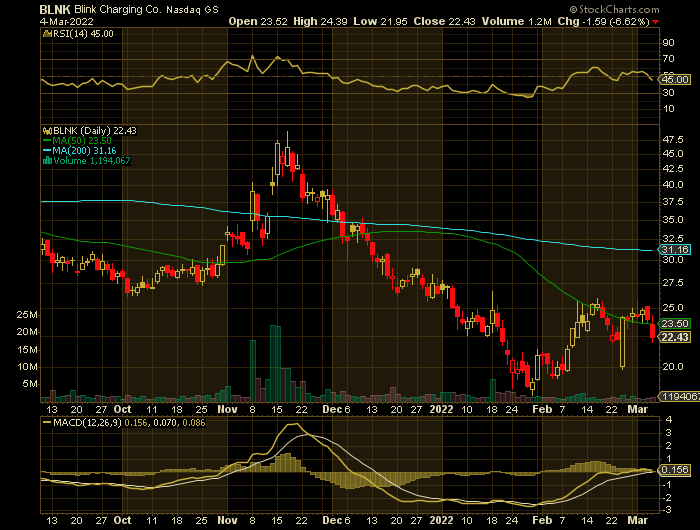Click the candlestick icon next to BLNK (Daily)
This screenshot has height=530, width=700.
coord(47,131)
